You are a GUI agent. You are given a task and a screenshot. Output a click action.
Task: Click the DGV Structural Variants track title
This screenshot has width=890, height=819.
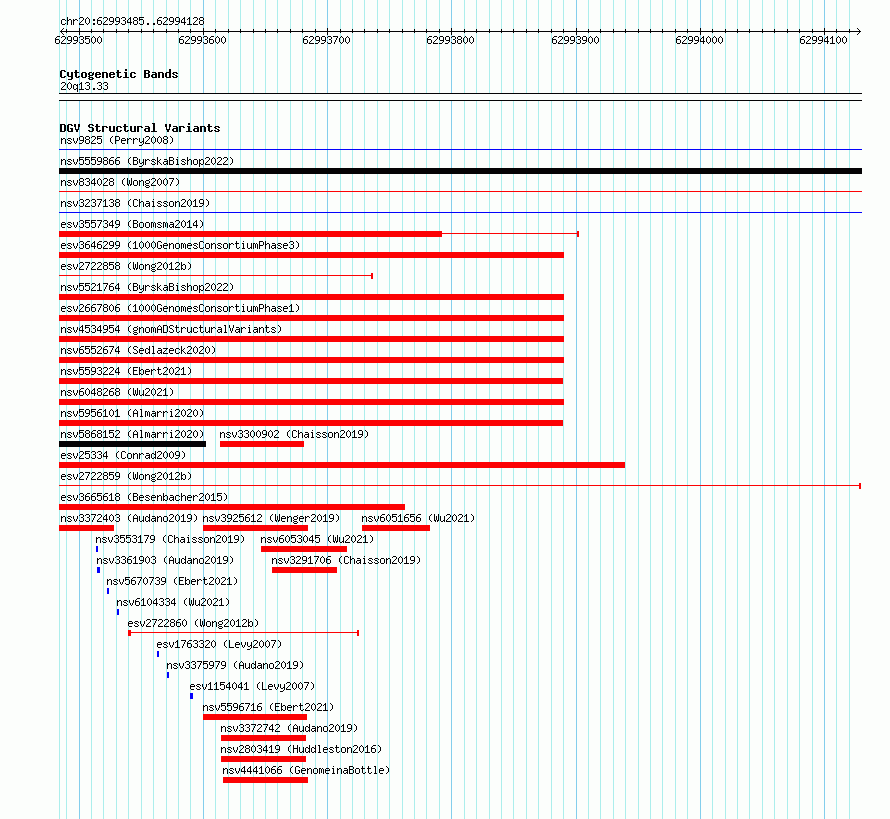pyautogui.click(x=140, y=128)
